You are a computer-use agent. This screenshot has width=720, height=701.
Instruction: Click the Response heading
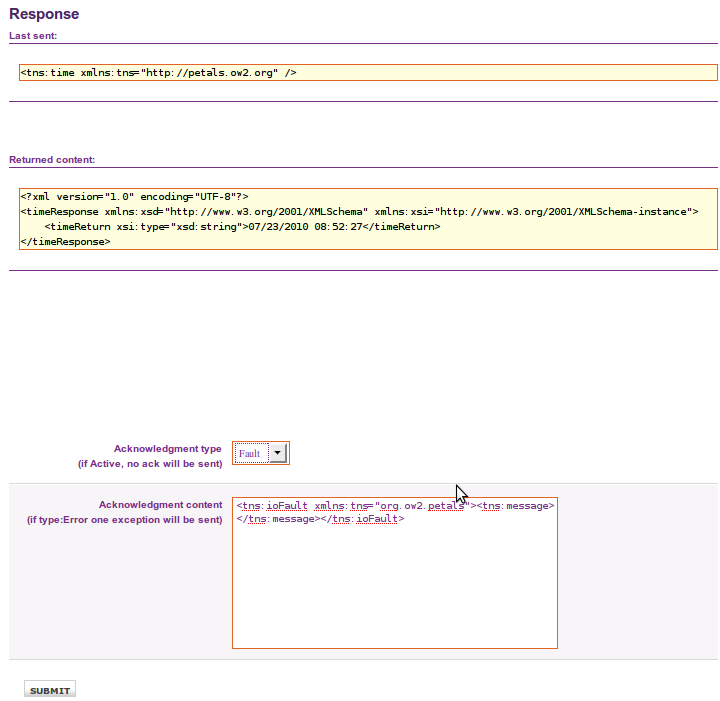44,15
